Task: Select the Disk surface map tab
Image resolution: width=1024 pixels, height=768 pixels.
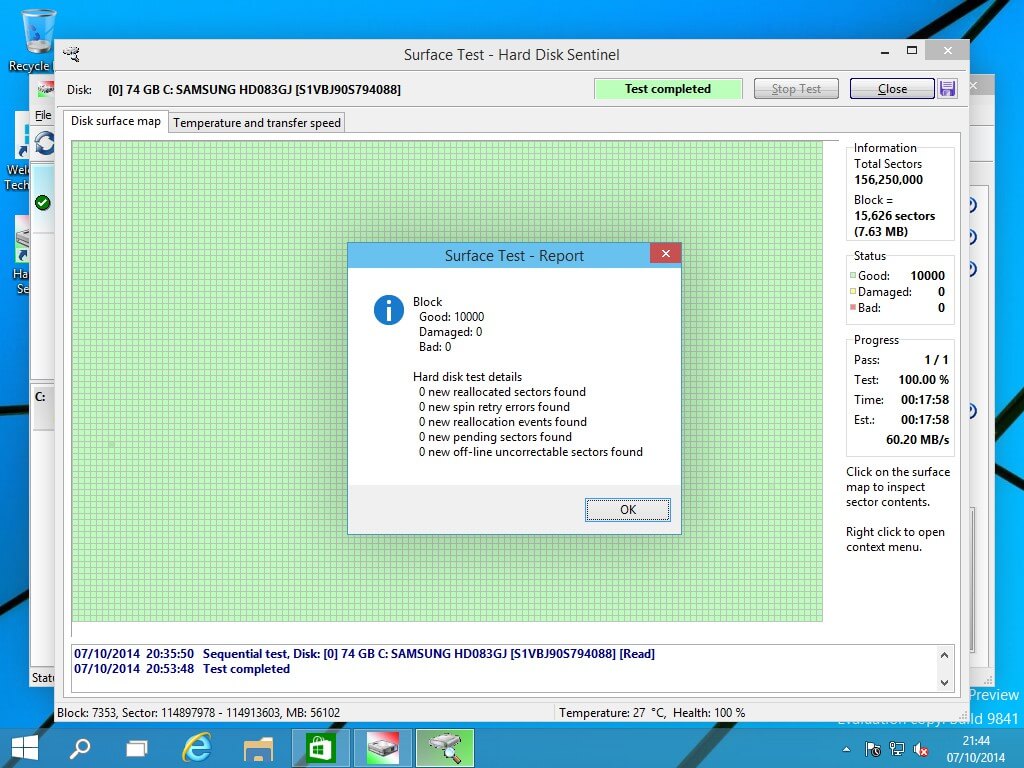Action: click(x=116, y=121)
